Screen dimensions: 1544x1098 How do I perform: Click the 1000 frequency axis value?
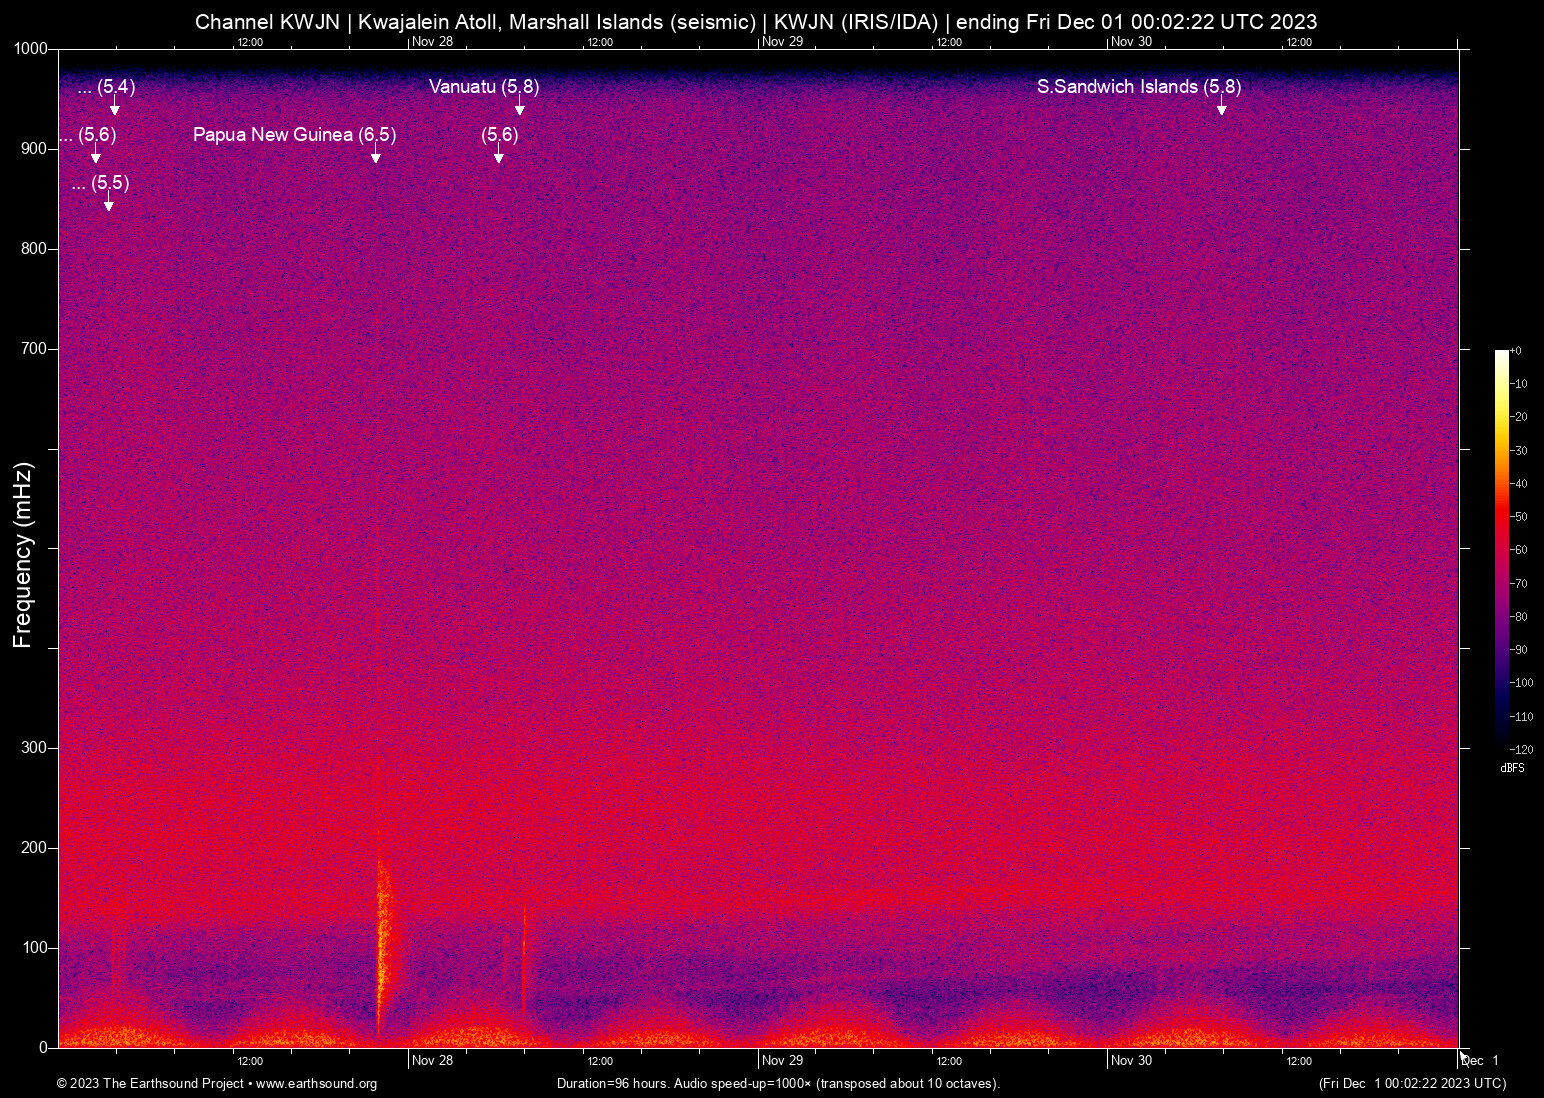(30, 48)
